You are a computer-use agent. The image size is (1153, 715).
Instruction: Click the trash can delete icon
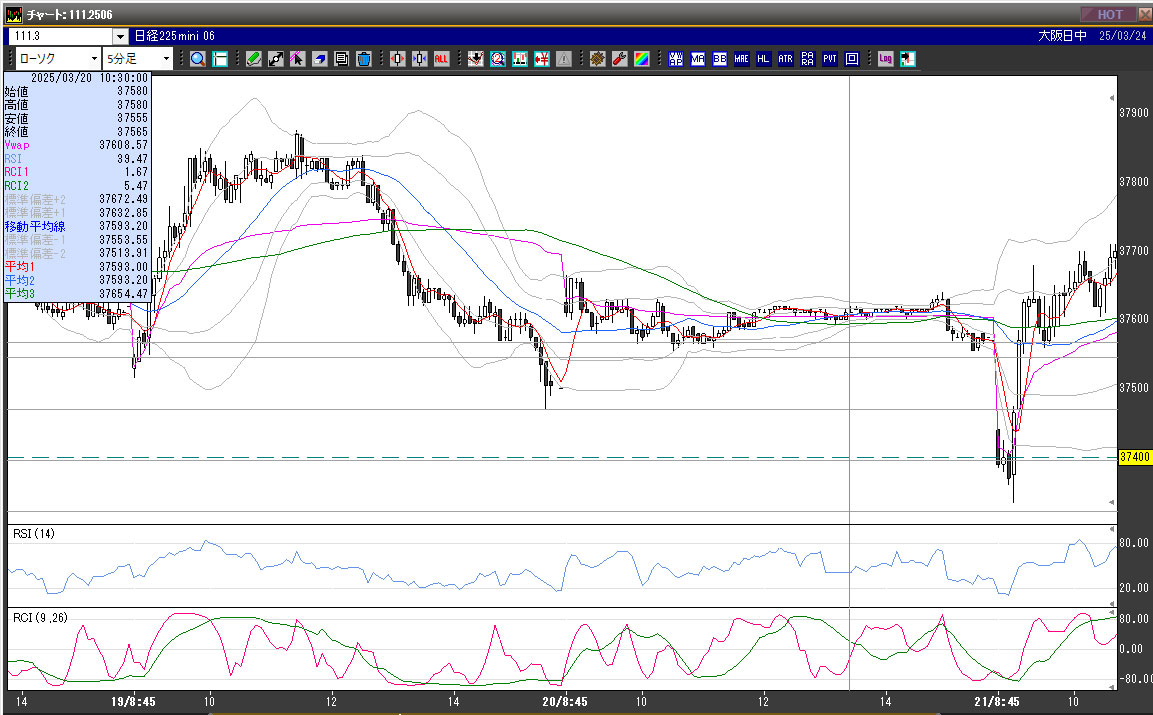(x=364, y=59)
